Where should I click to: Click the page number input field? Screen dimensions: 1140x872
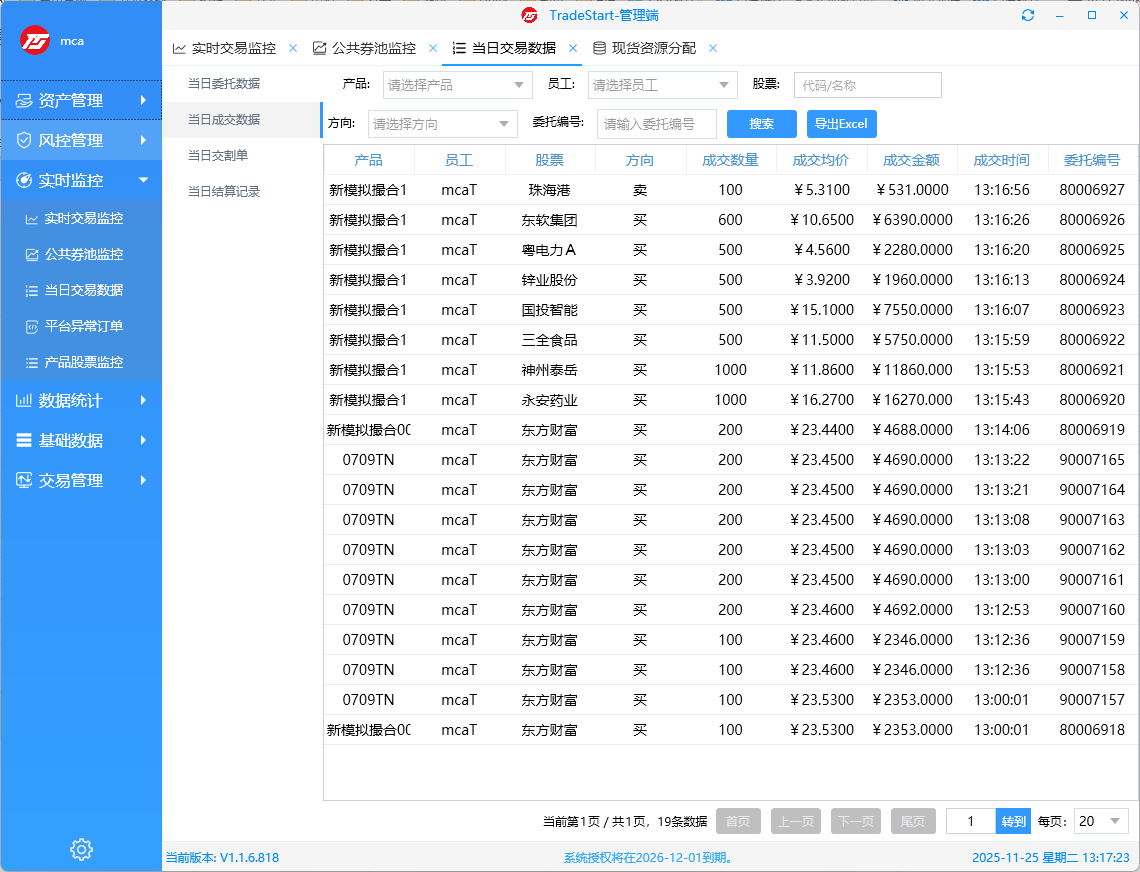click(x=970, y=820)
